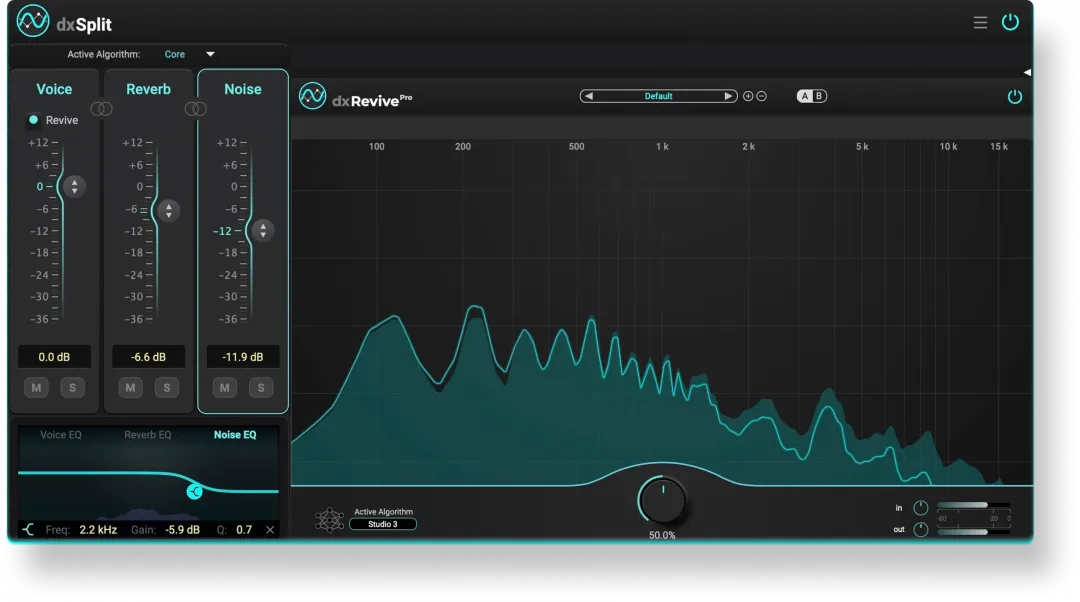This screenshot has width=1080, height=602.
Task: Select the EQ curve node handle
Action: tap(194, 491)
